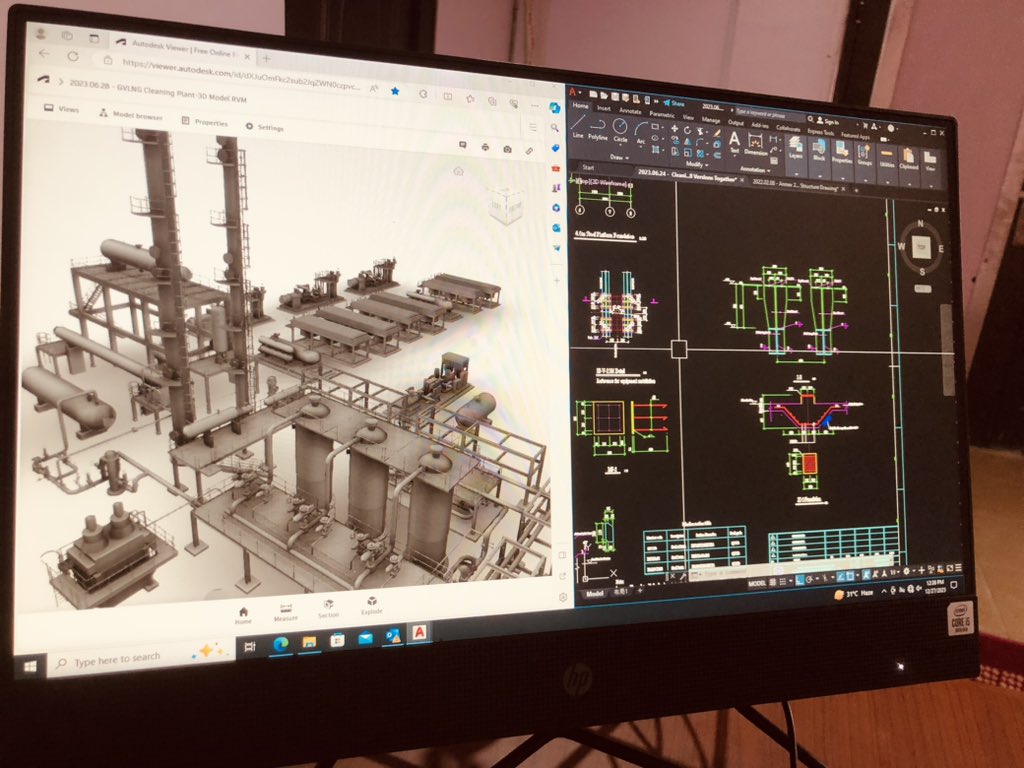Viewport: 1024px width, 768px height.
Task: Select the Line tool in AutoCAD
Action: point(577,126)
